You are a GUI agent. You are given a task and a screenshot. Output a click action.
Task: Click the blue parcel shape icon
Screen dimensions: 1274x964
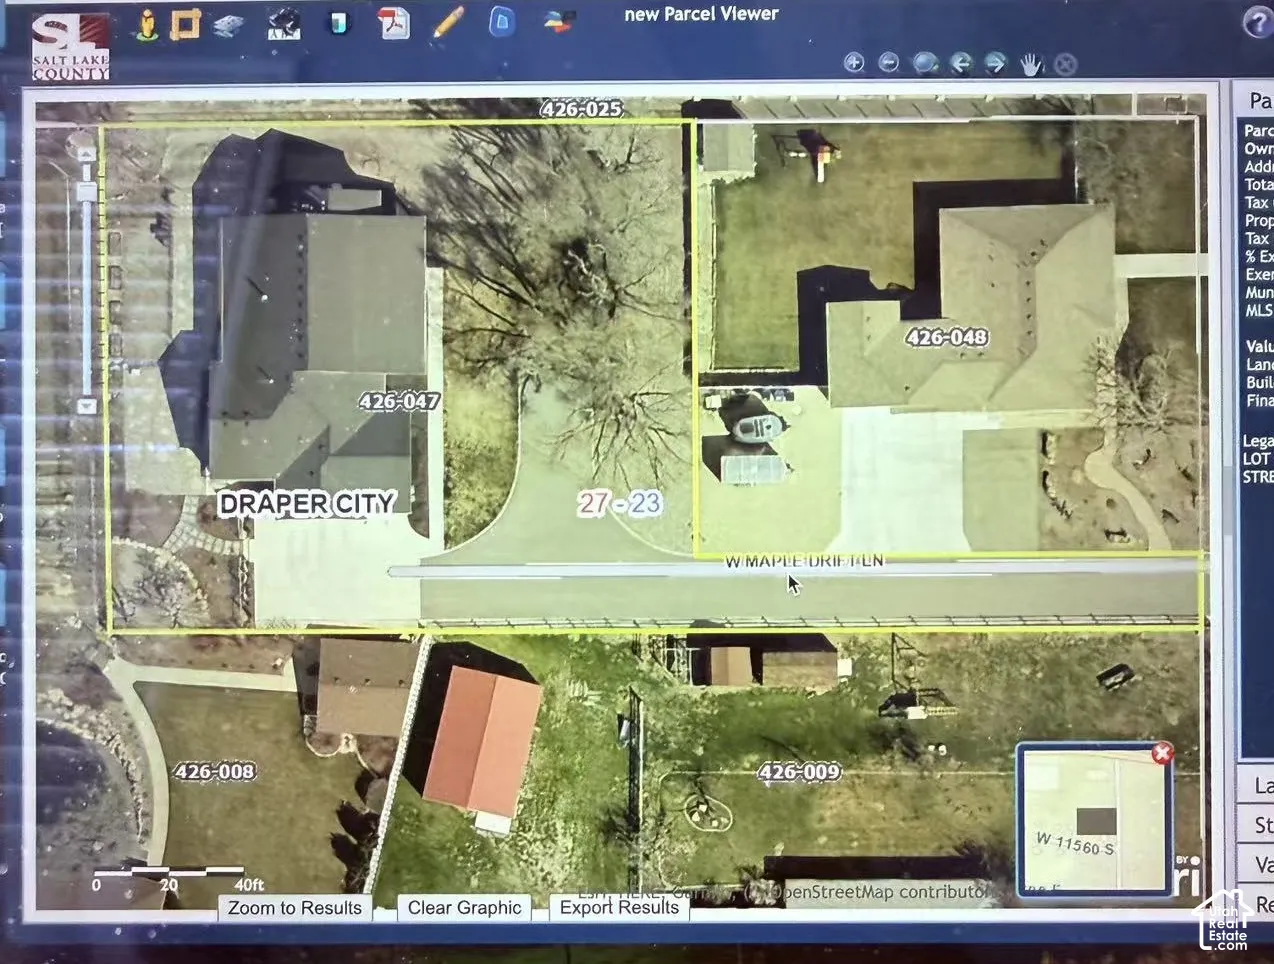coord(502,22)
